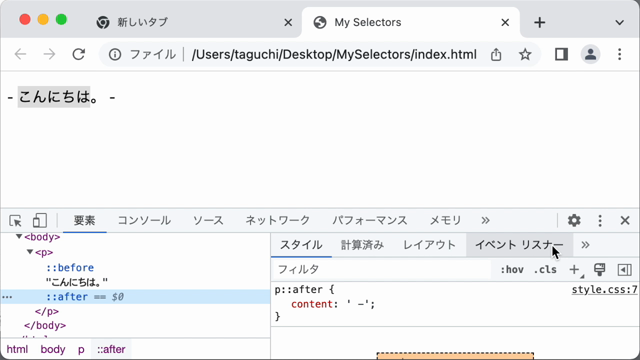Viewport: 640px width, 360px height.
Task: Toggle the .cls class editor
Action: (x=545, y=270)
